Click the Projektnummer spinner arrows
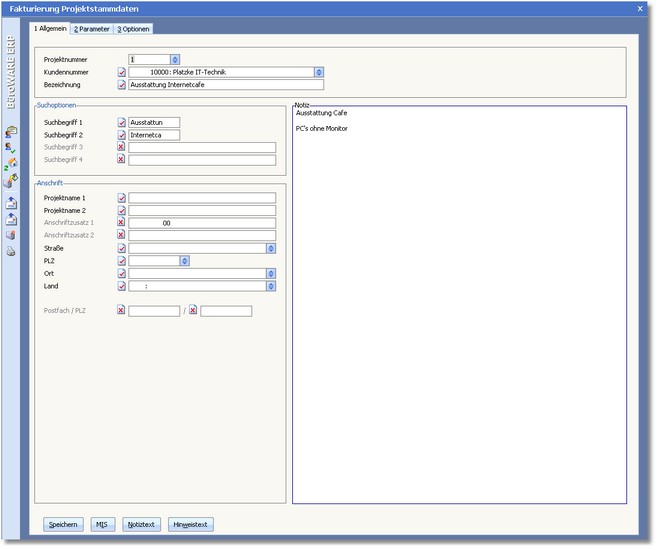Viewport: 656px width, 548px height. (175, 60)
